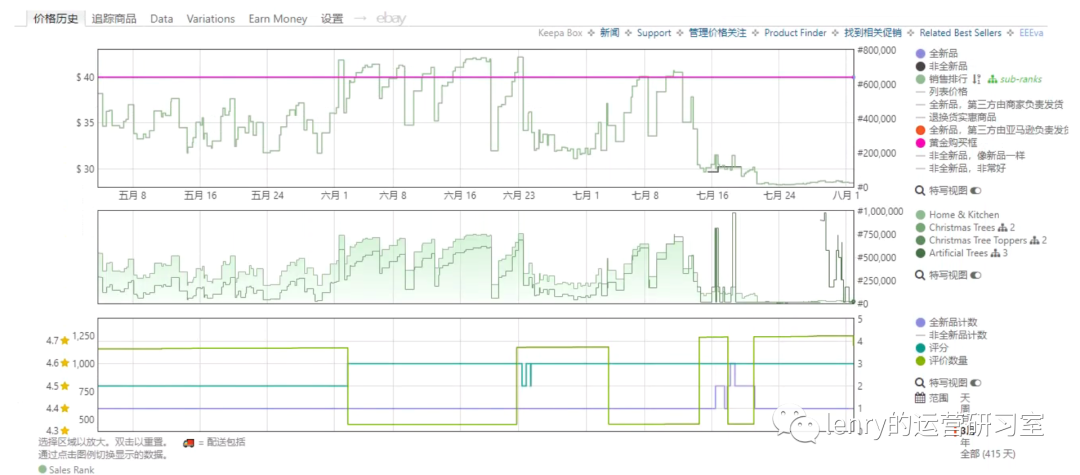Click the 六月 1 date label on price chart
Viewport: 1080px width, 475px height.
click(334, 196)
